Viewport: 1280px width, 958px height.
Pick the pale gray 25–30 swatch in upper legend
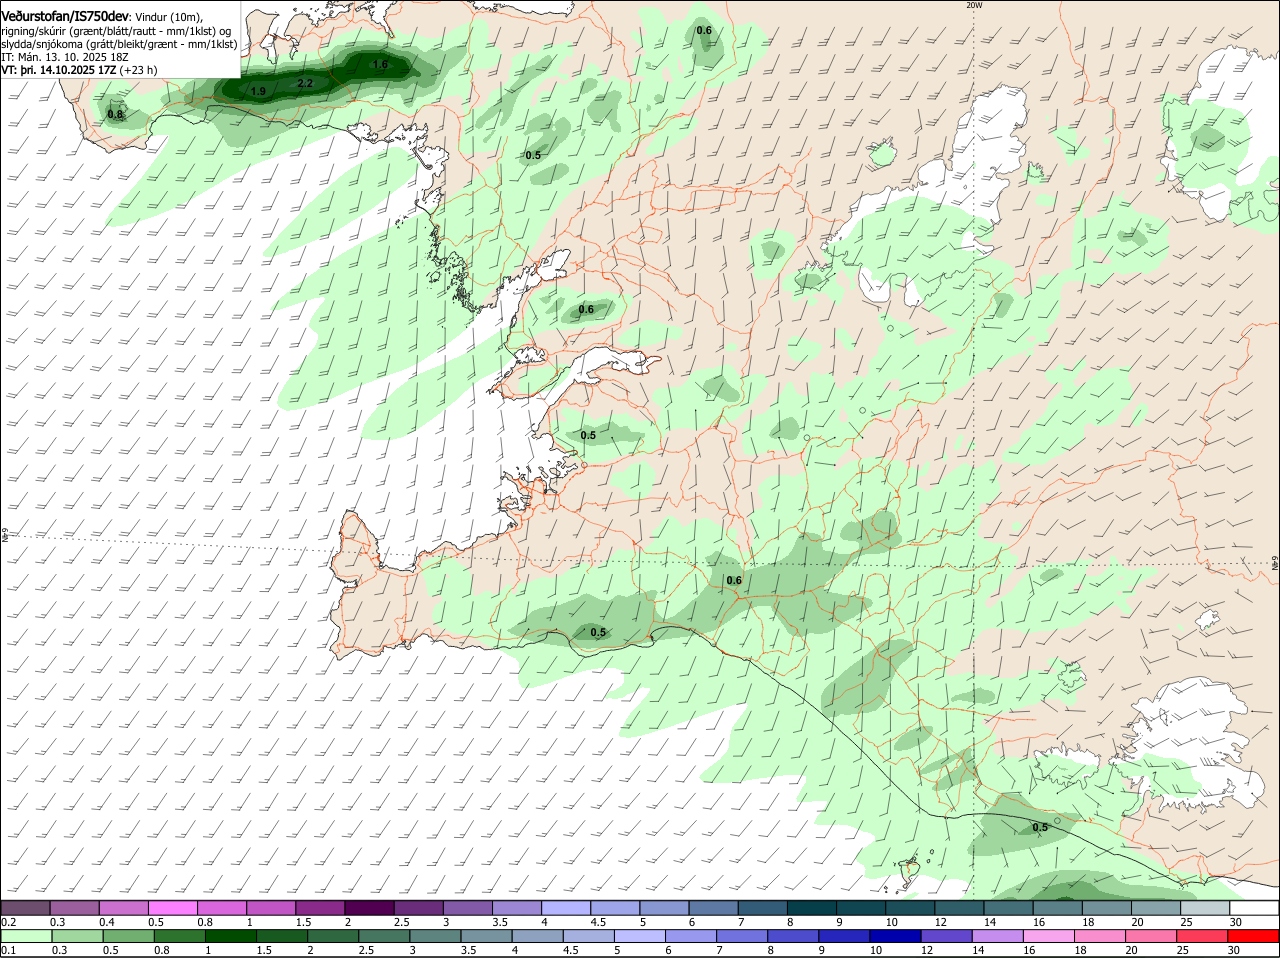click(1204, 907)
